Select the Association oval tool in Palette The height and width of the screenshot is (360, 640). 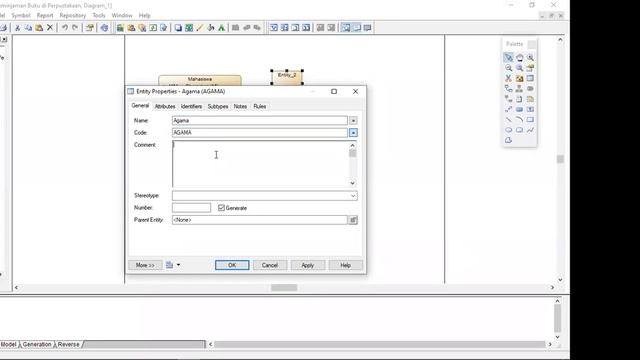tap(530, 89)
